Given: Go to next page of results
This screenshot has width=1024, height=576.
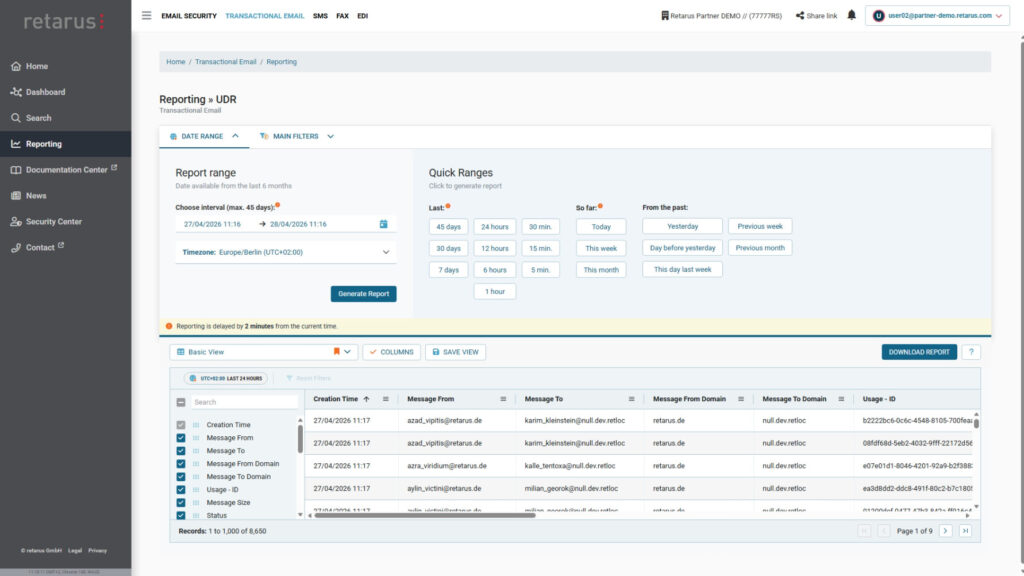Looking at the screenshot, I should pos(945,531).
